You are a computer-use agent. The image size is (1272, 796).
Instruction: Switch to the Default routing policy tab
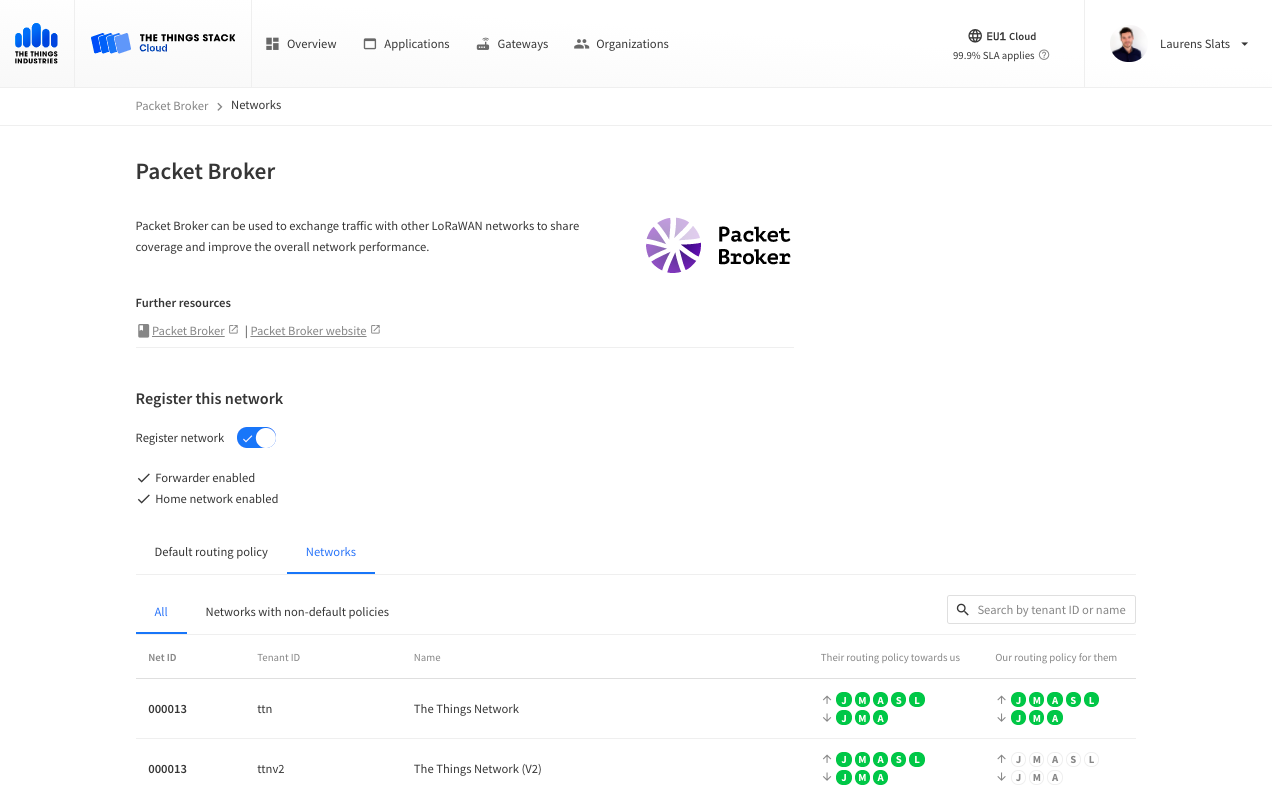[211, 551]
